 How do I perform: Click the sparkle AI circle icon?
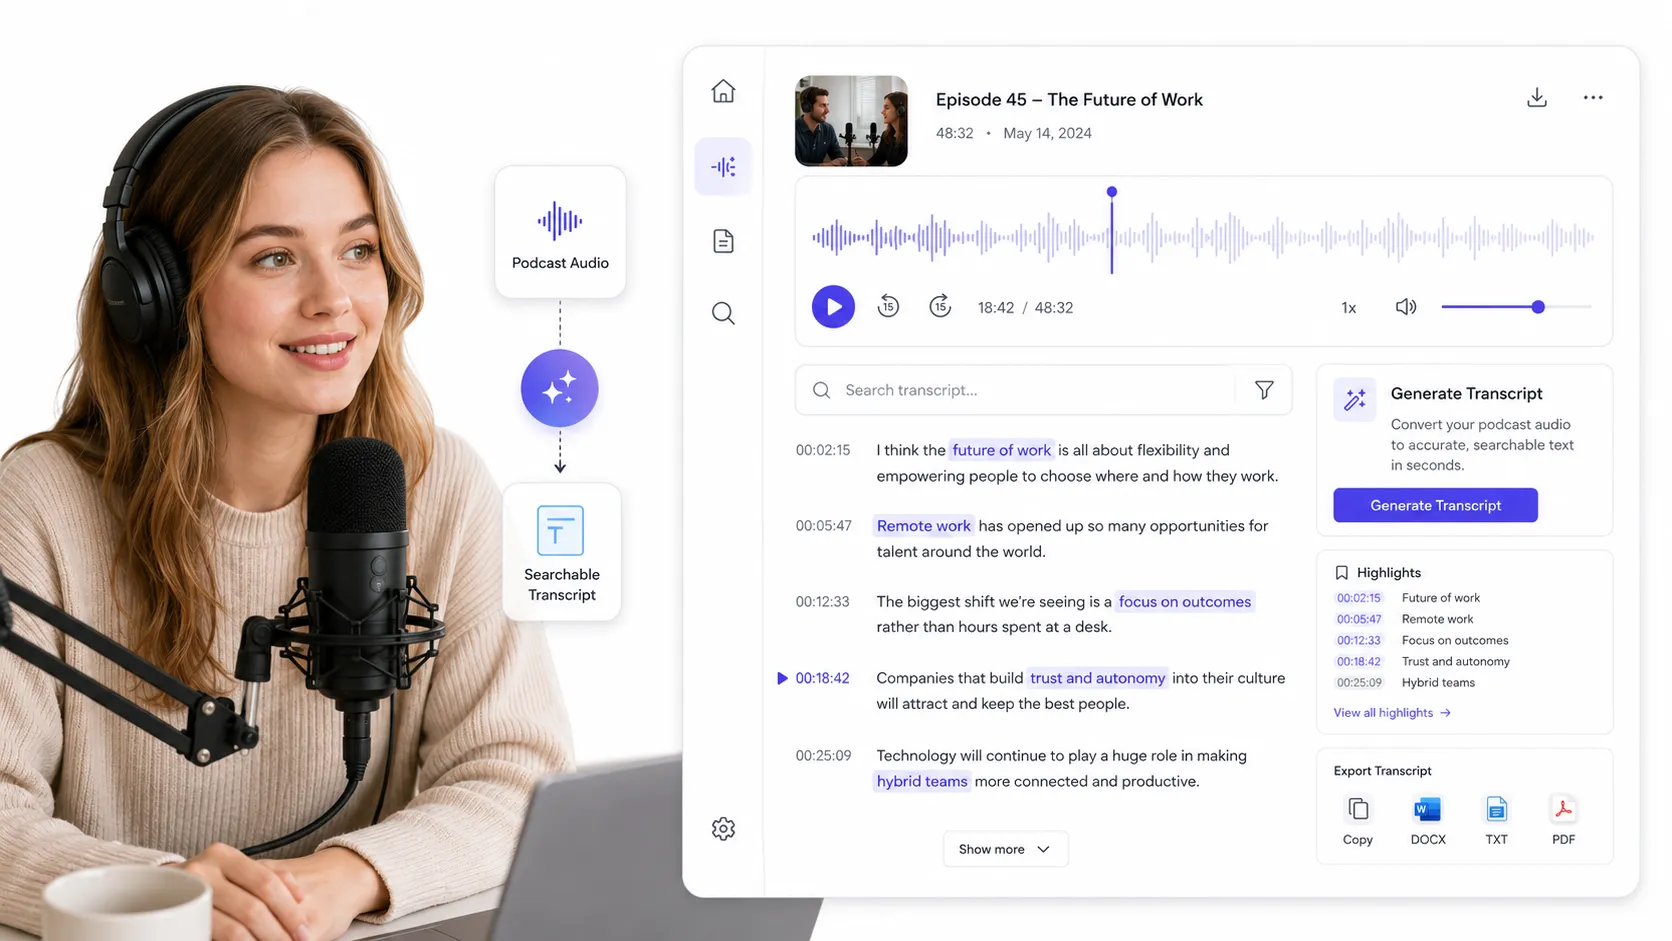point(560,388)
